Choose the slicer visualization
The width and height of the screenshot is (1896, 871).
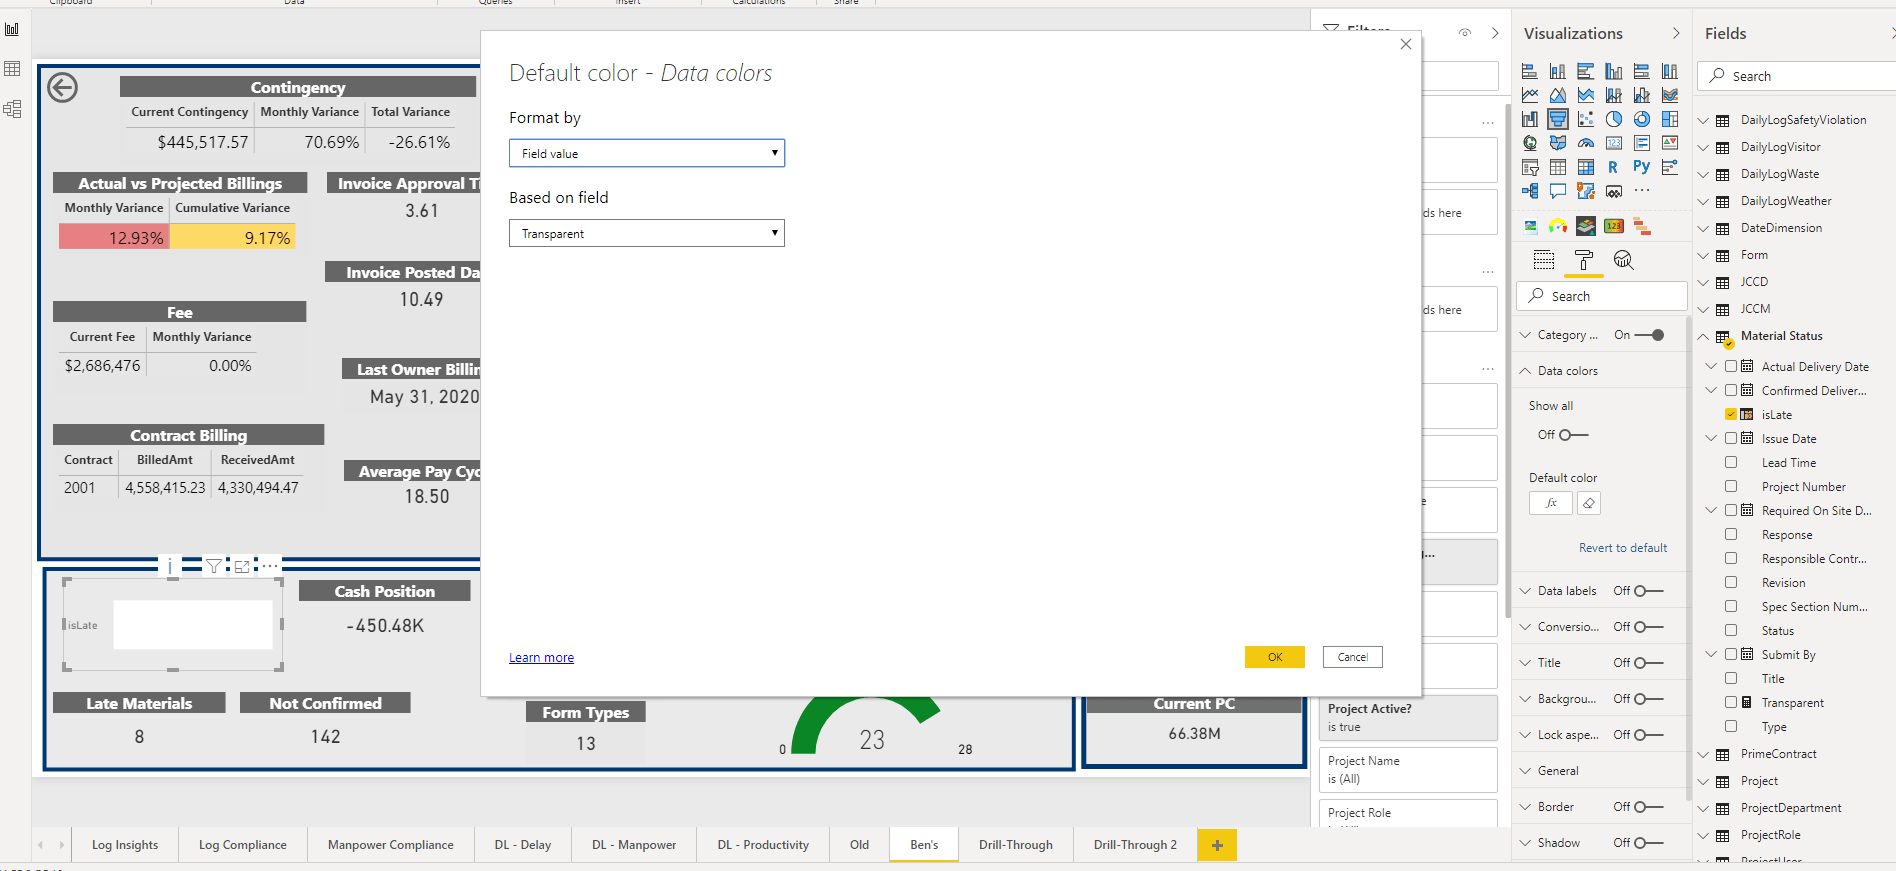pyautogui.click(x=1530, y=167)
